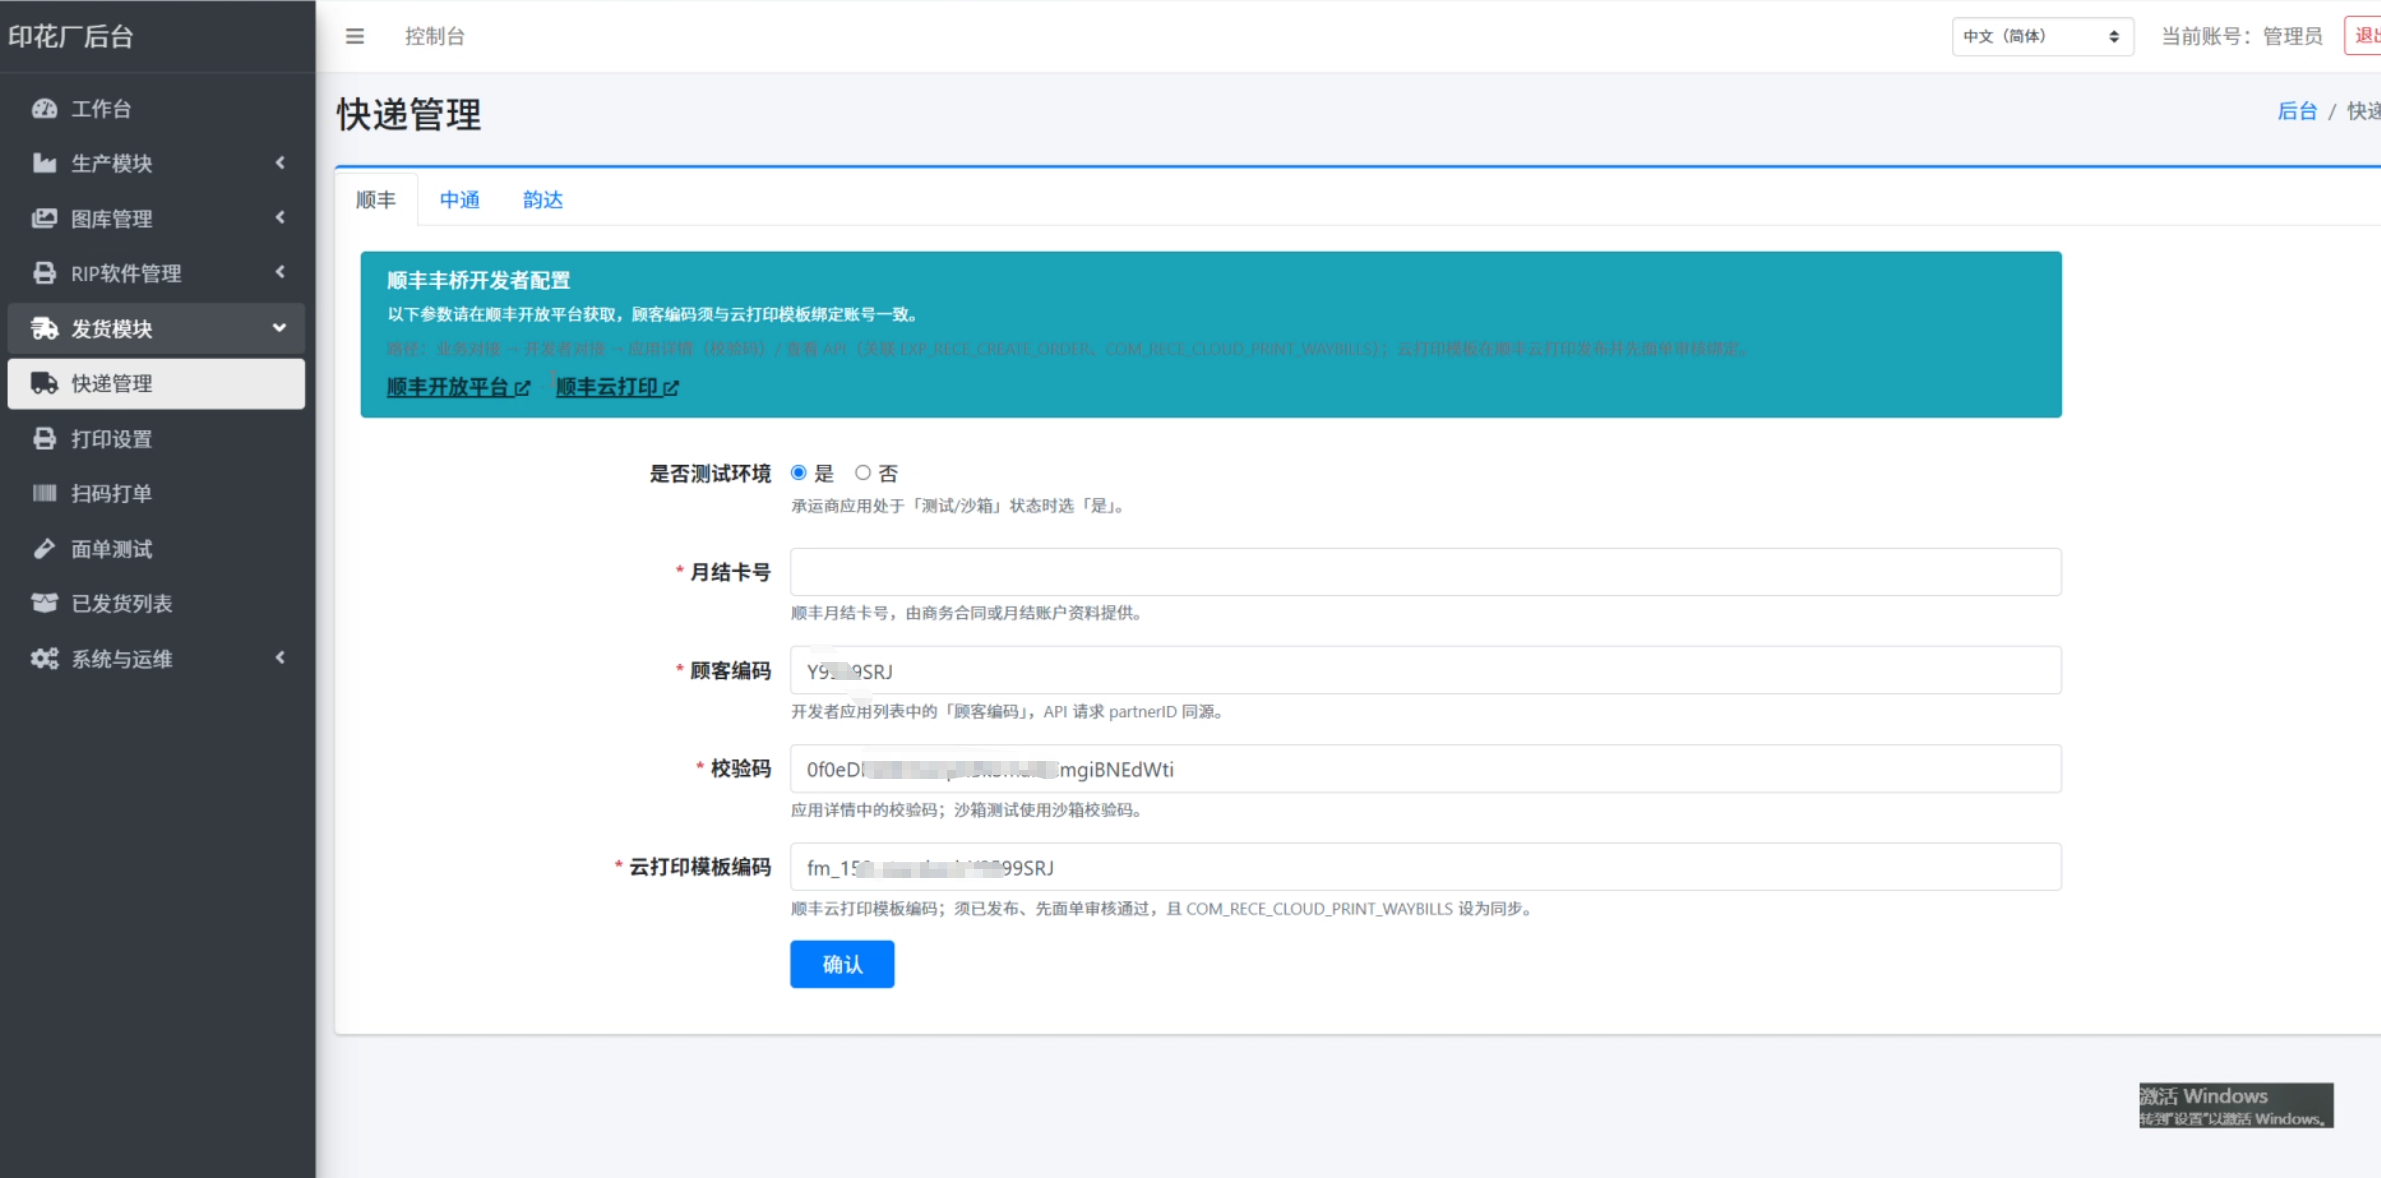2381x1178 pixels.
Task: Select 是 for test environment
Action: point(798,473)
